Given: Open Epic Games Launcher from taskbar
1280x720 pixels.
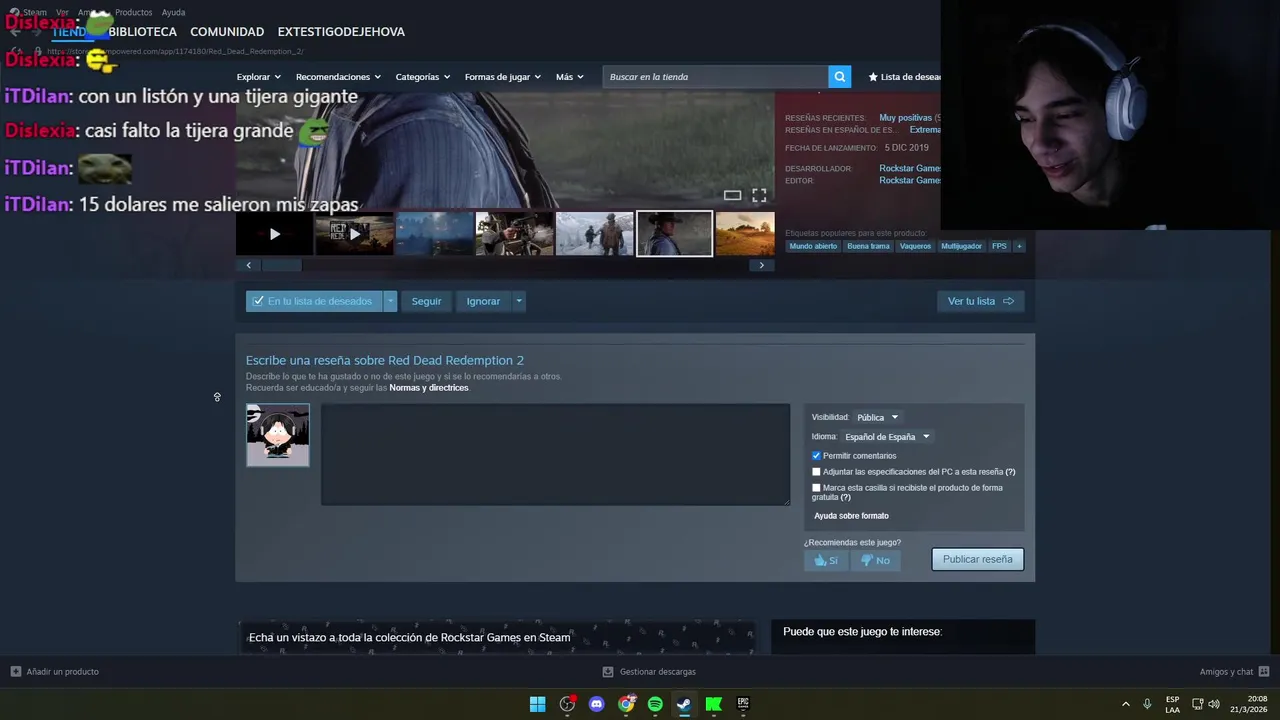Looking at the screenshot, I should [743, 704].
